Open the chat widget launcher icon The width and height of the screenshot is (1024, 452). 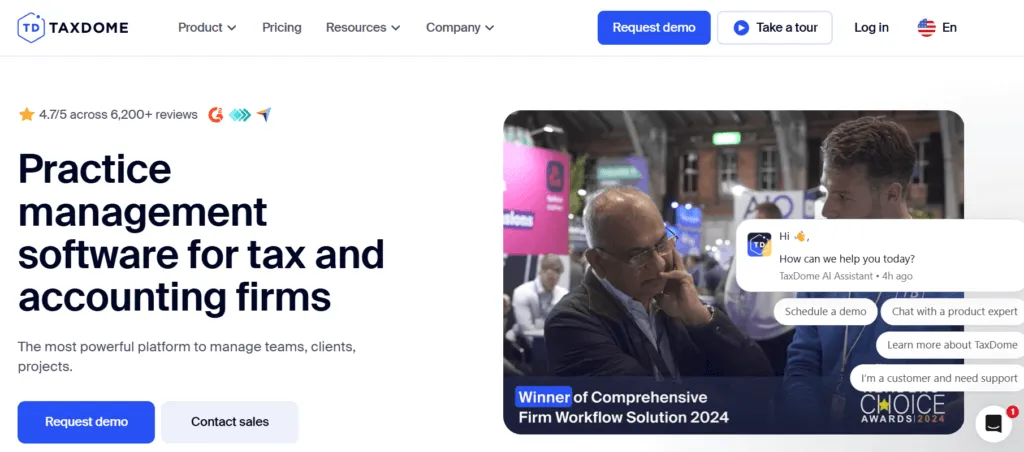click(x=993, y=423)
